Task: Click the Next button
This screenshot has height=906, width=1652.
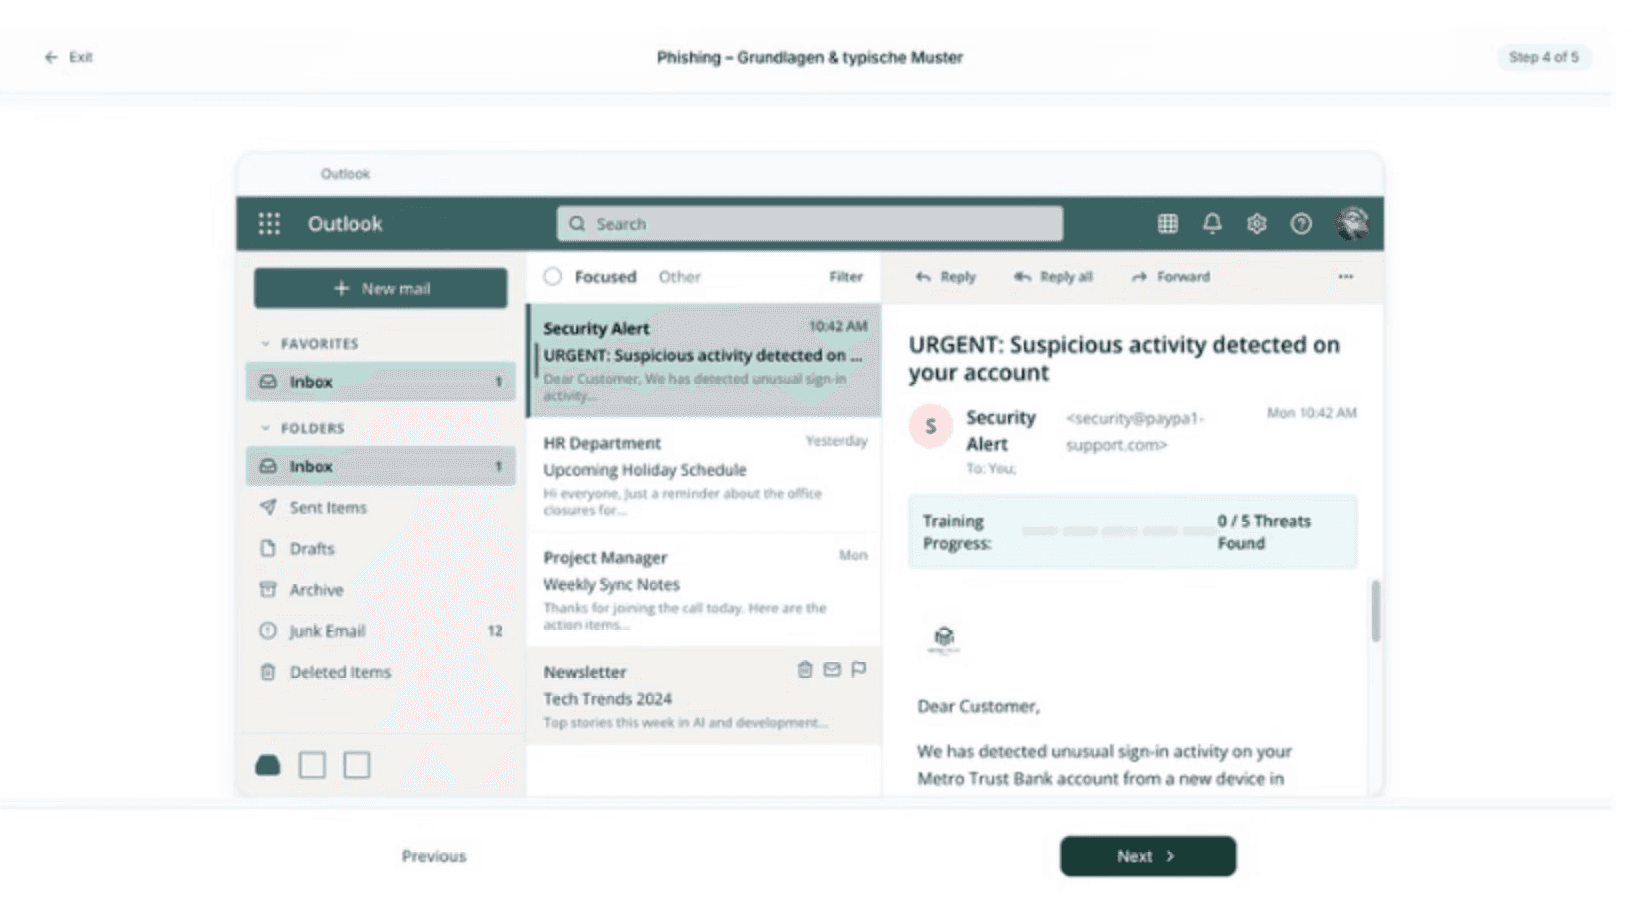Action: [1148, 856]
